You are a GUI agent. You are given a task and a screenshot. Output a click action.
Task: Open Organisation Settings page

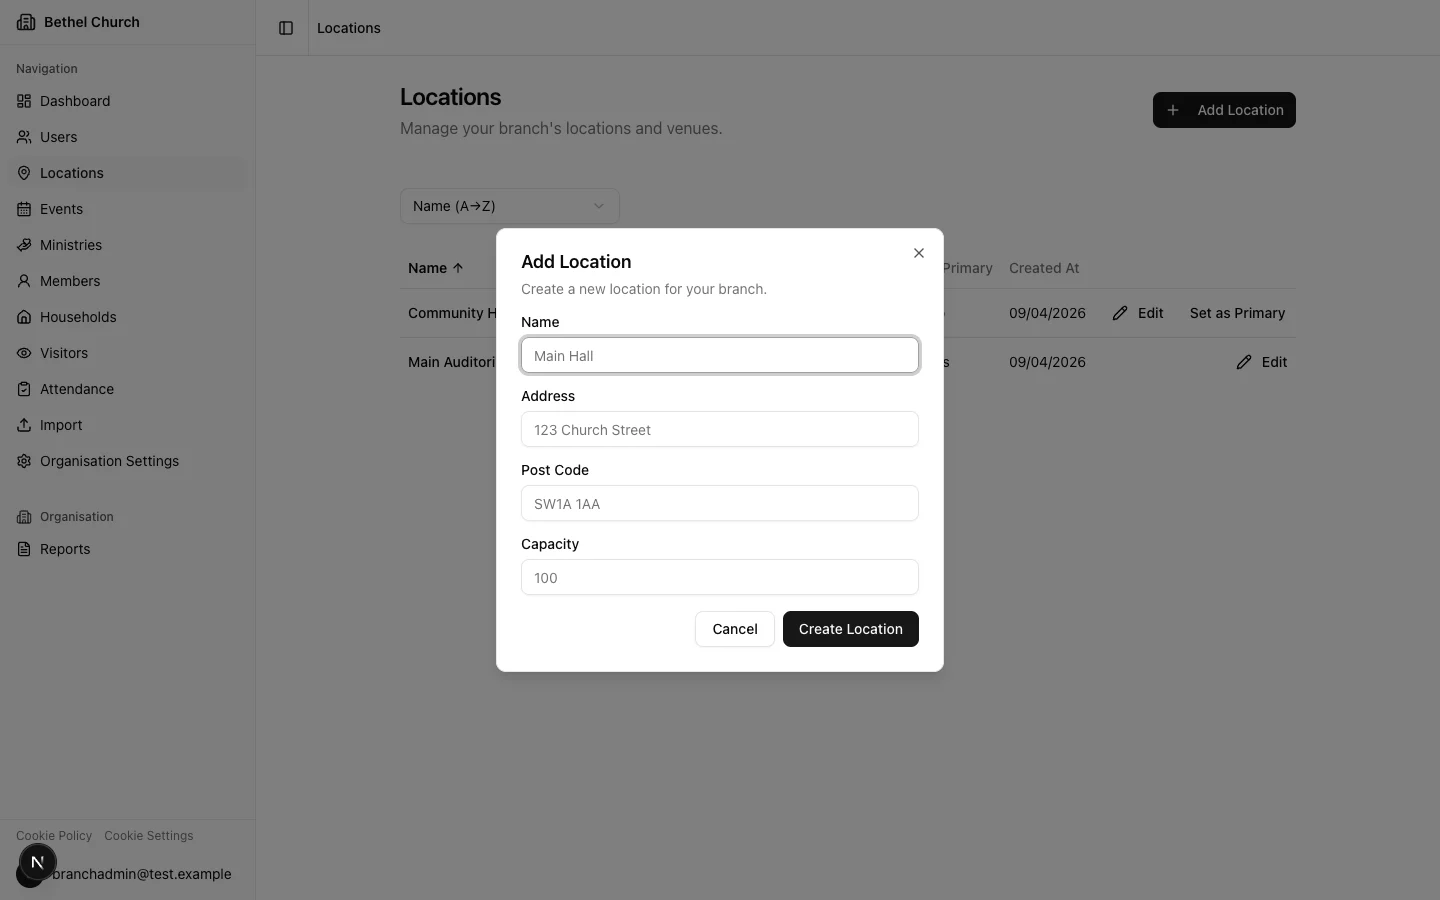click(x=128, y=461)
